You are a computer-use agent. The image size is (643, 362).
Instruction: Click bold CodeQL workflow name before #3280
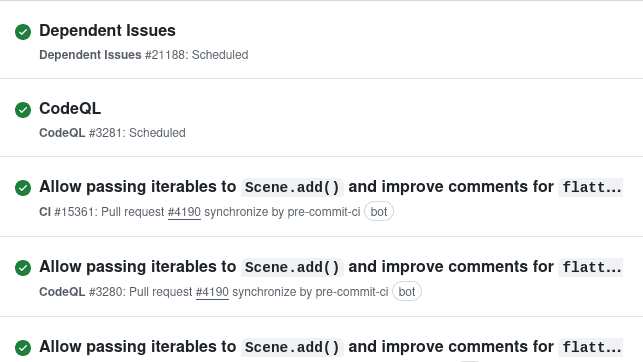[62, 292]
